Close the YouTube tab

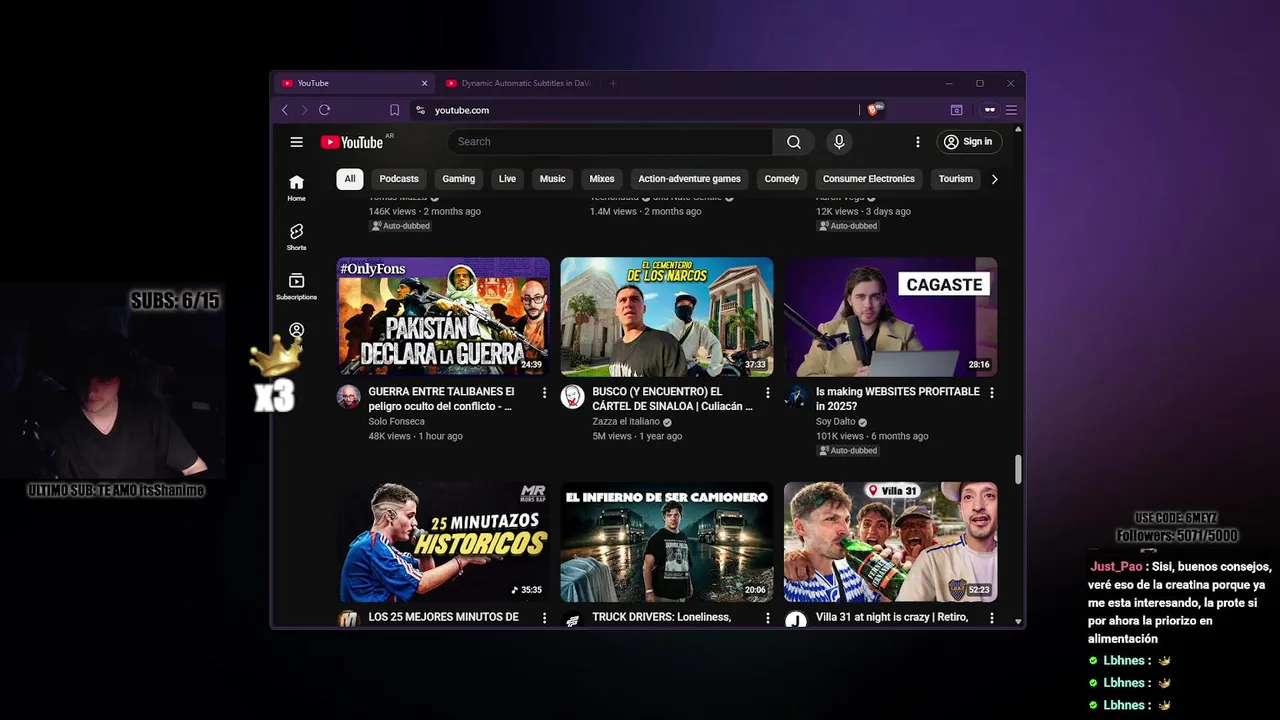[424, 83]
